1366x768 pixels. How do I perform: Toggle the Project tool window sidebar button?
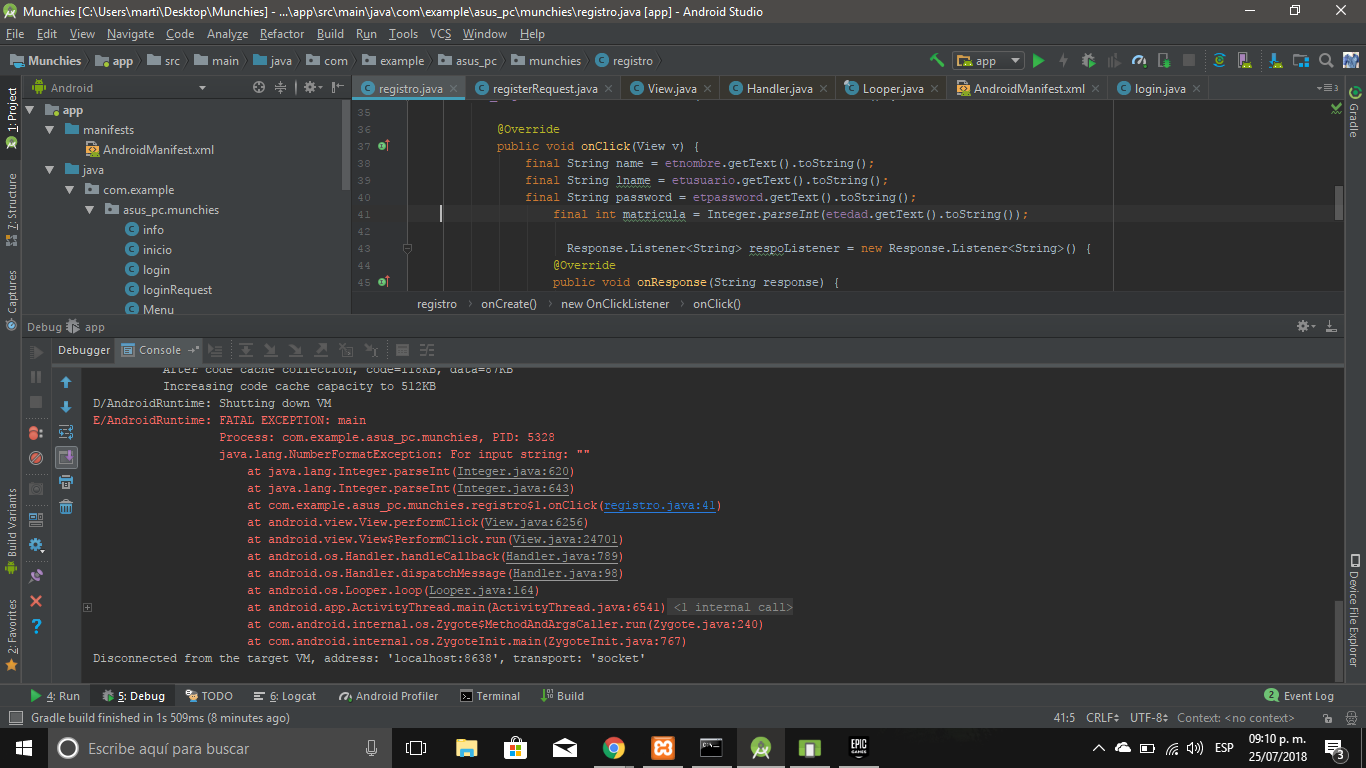point(12,118)
